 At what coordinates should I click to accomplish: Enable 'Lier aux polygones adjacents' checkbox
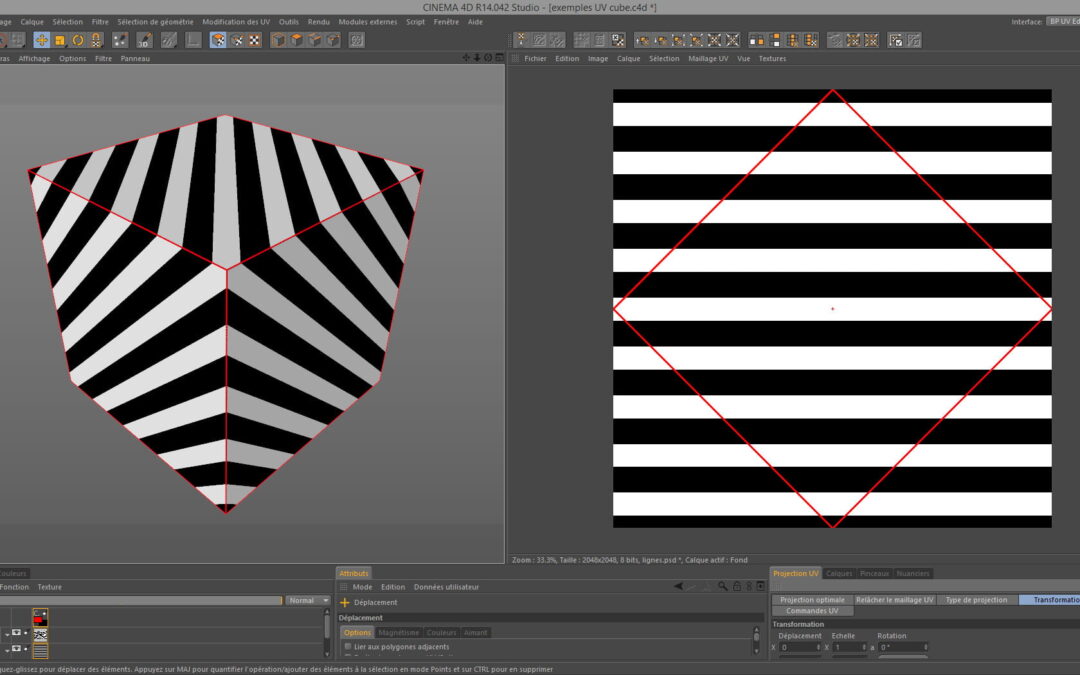click(x=348, y=647)
